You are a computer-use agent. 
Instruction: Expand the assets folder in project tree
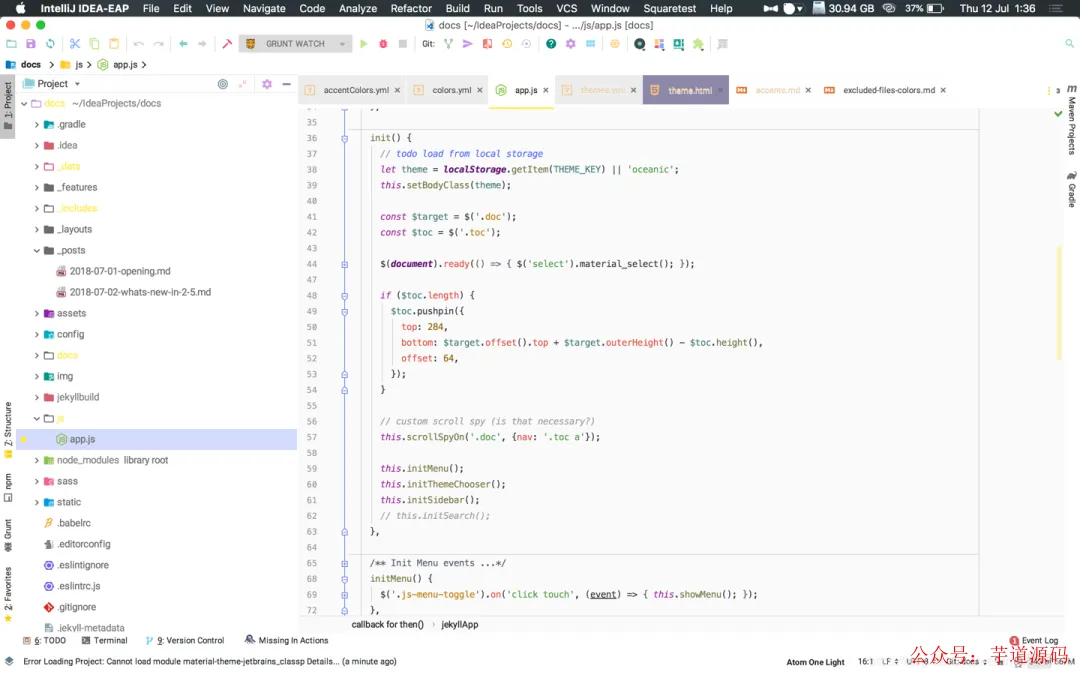(x=37, y=313)
